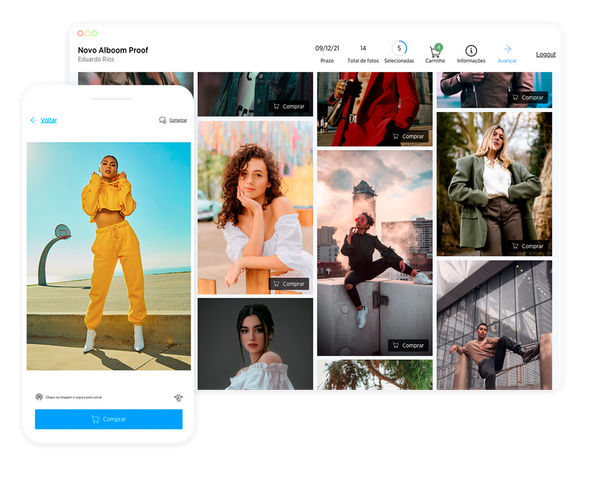Click Comprar on the green blazer photo
The image size is (600, 477).
527,245
